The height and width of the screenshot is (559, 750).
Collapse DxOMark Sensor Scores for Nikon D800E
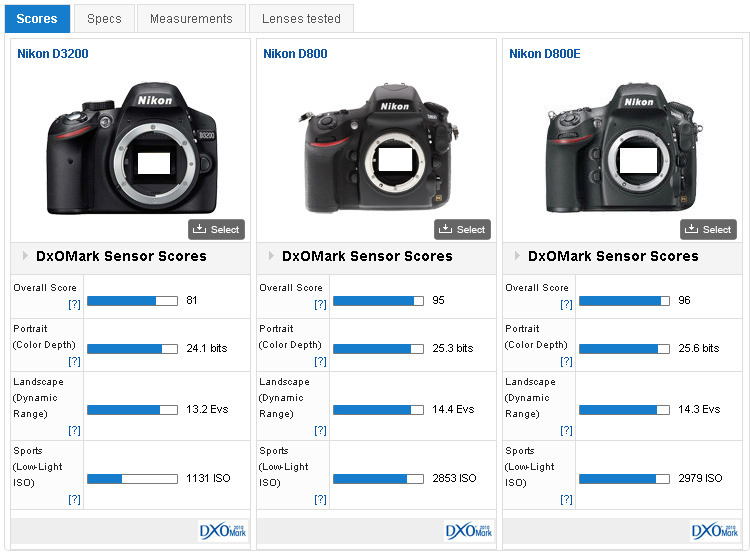[517, 256]
